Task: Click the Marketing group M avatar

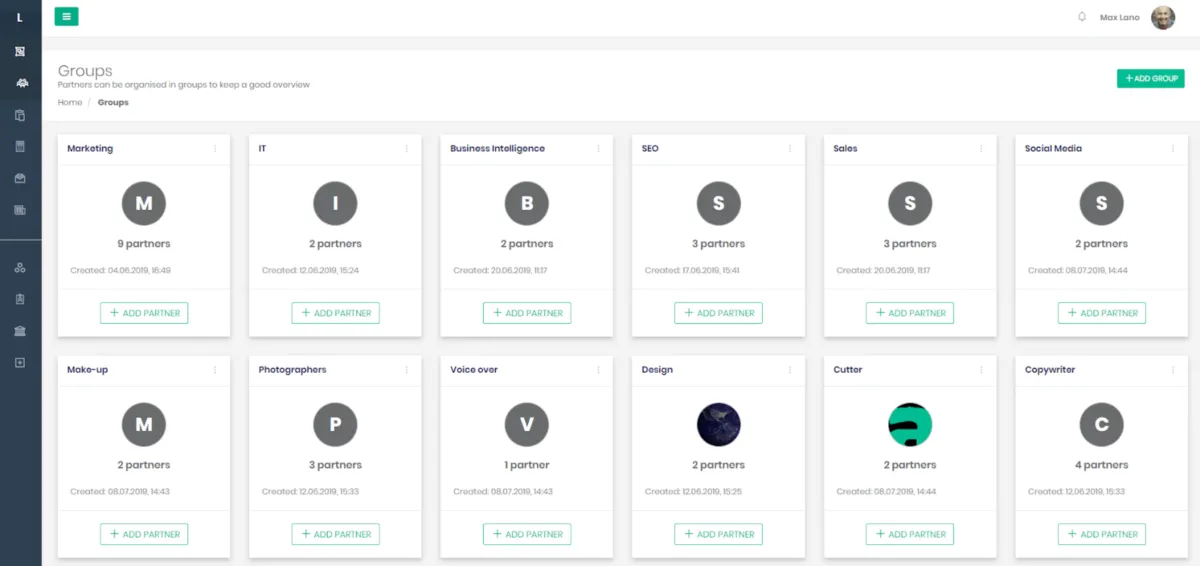Action: tap(144, 204)
